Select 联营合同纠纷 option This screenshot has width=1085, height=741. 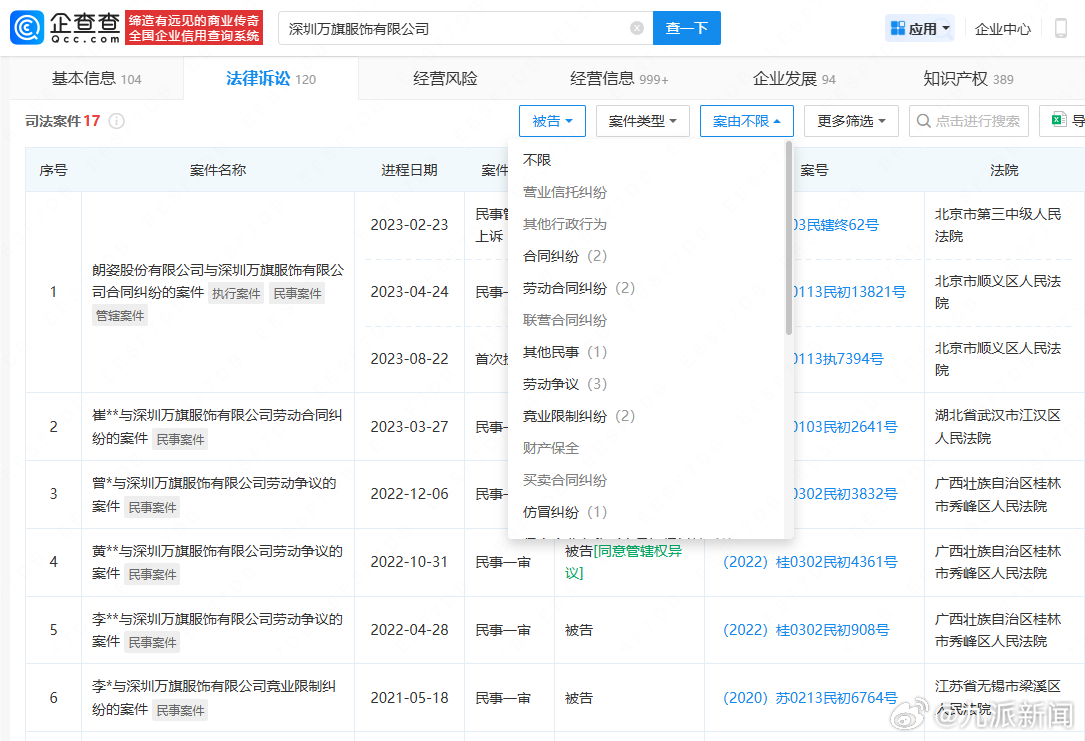[565, 320]
